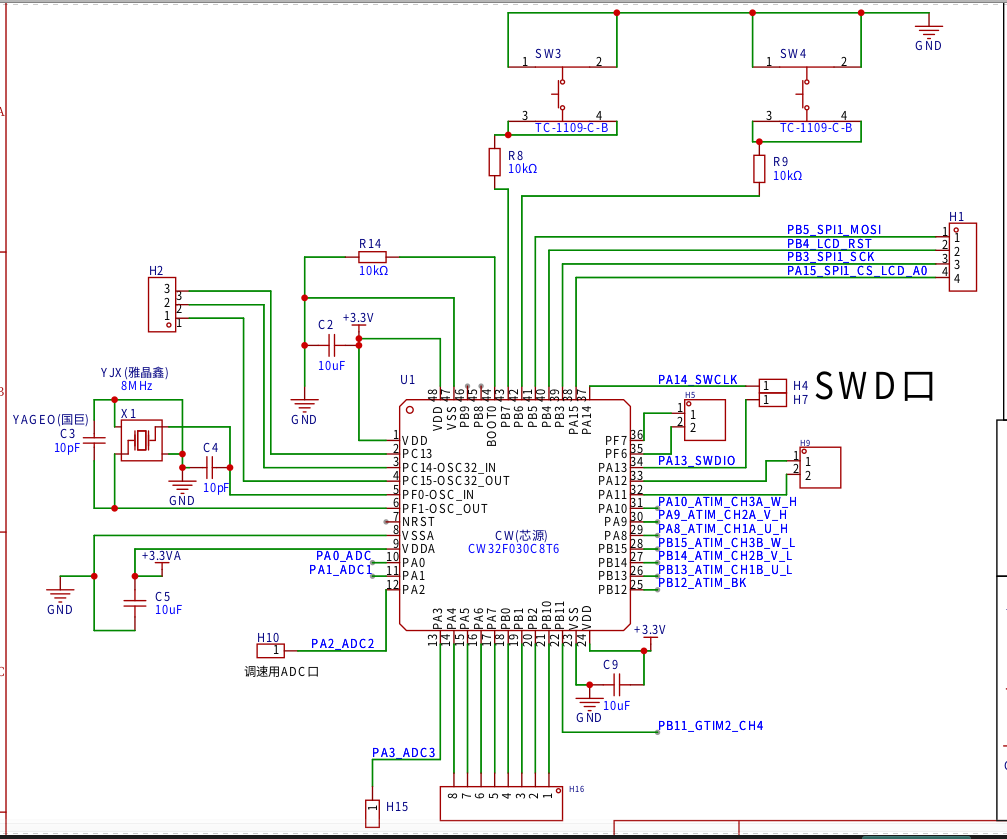
Task: Select the H4 SWD pin connector
Action: click(773, 385)
